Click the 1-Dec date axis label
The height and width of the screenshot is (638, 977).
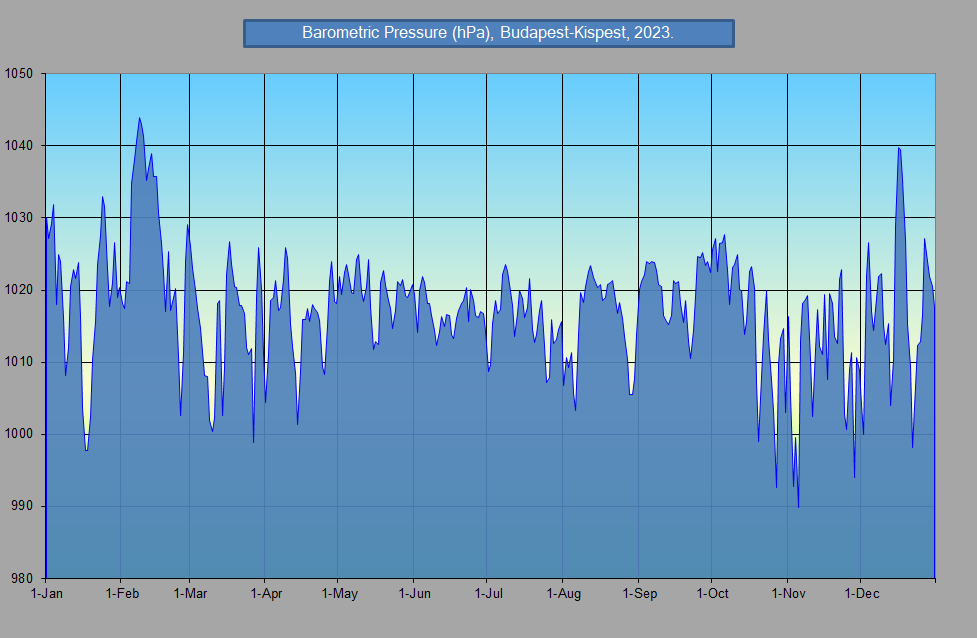(861, 594)
